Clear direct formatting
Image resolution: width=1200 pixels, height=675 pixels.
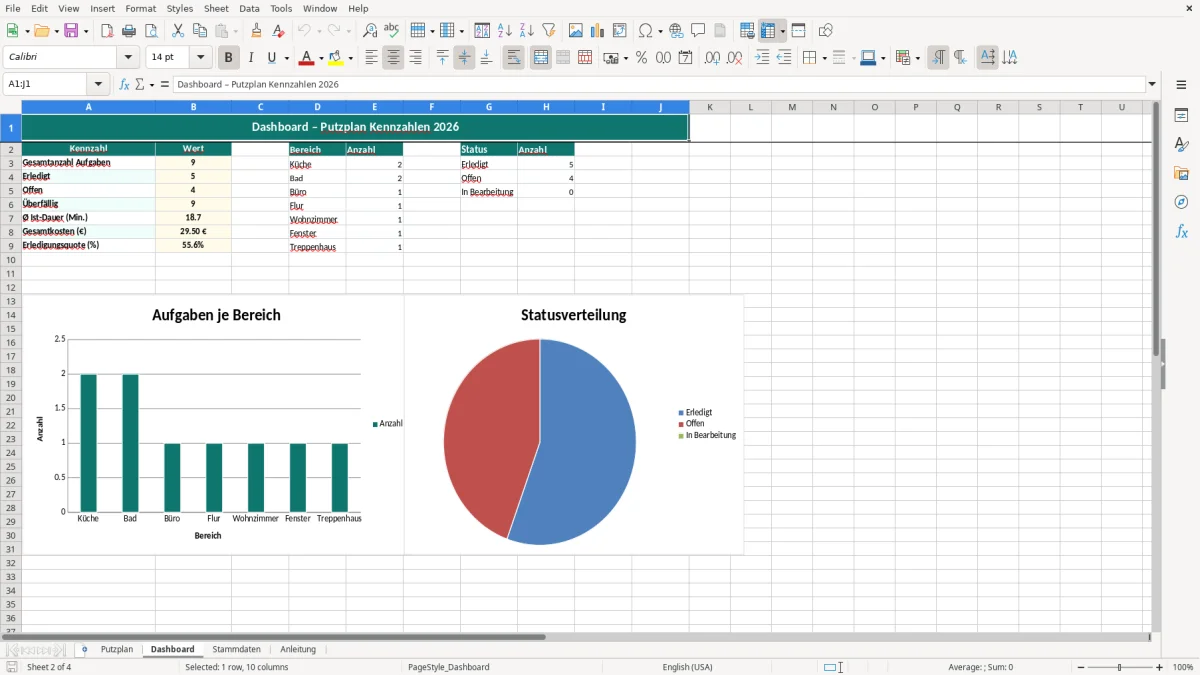(279, 31)
